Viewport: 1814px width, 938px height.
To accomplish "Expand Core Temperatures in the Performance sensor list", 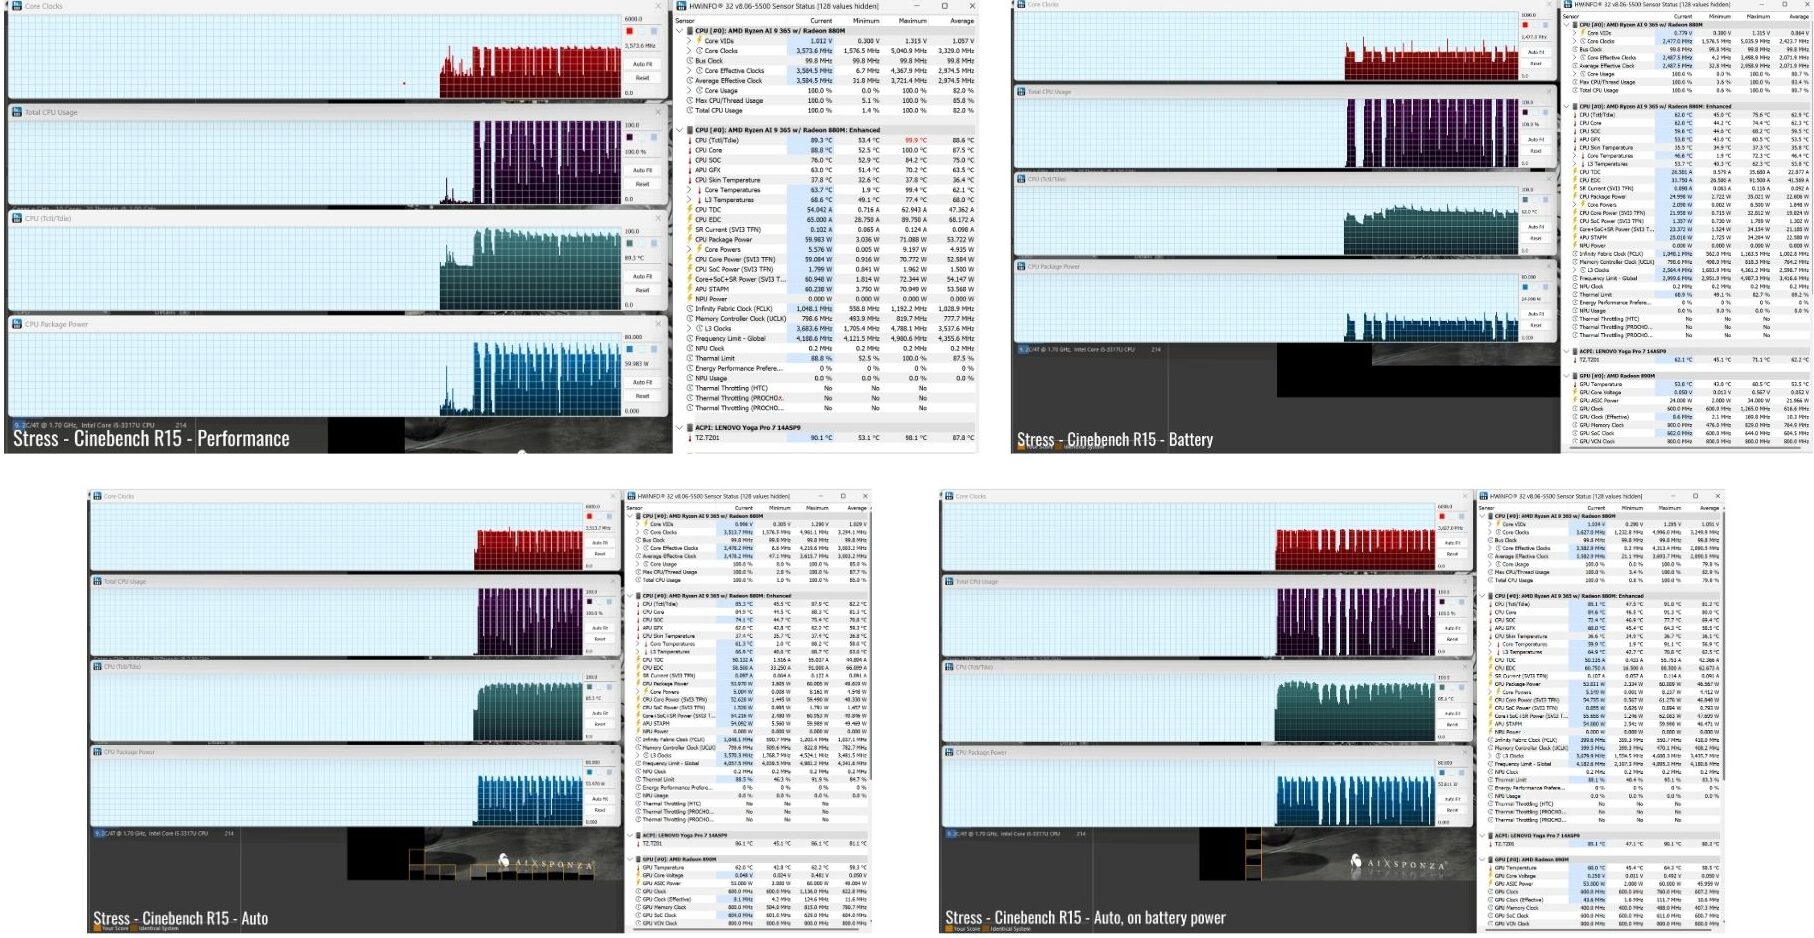I will (x=689, y=190).
